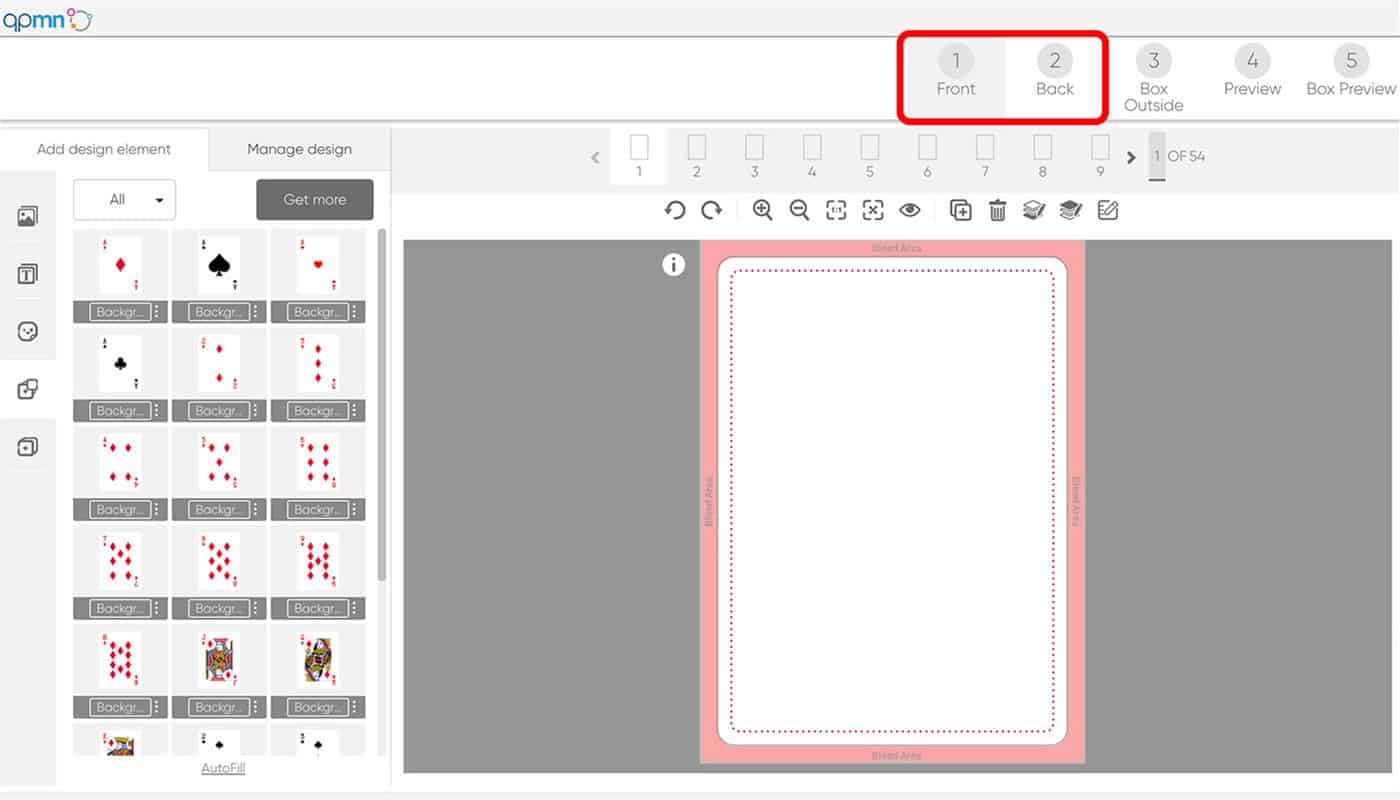Screen dimensions: 1400x800
Task: Click the info icon beside the card canvas
Action: click(674, 264)
